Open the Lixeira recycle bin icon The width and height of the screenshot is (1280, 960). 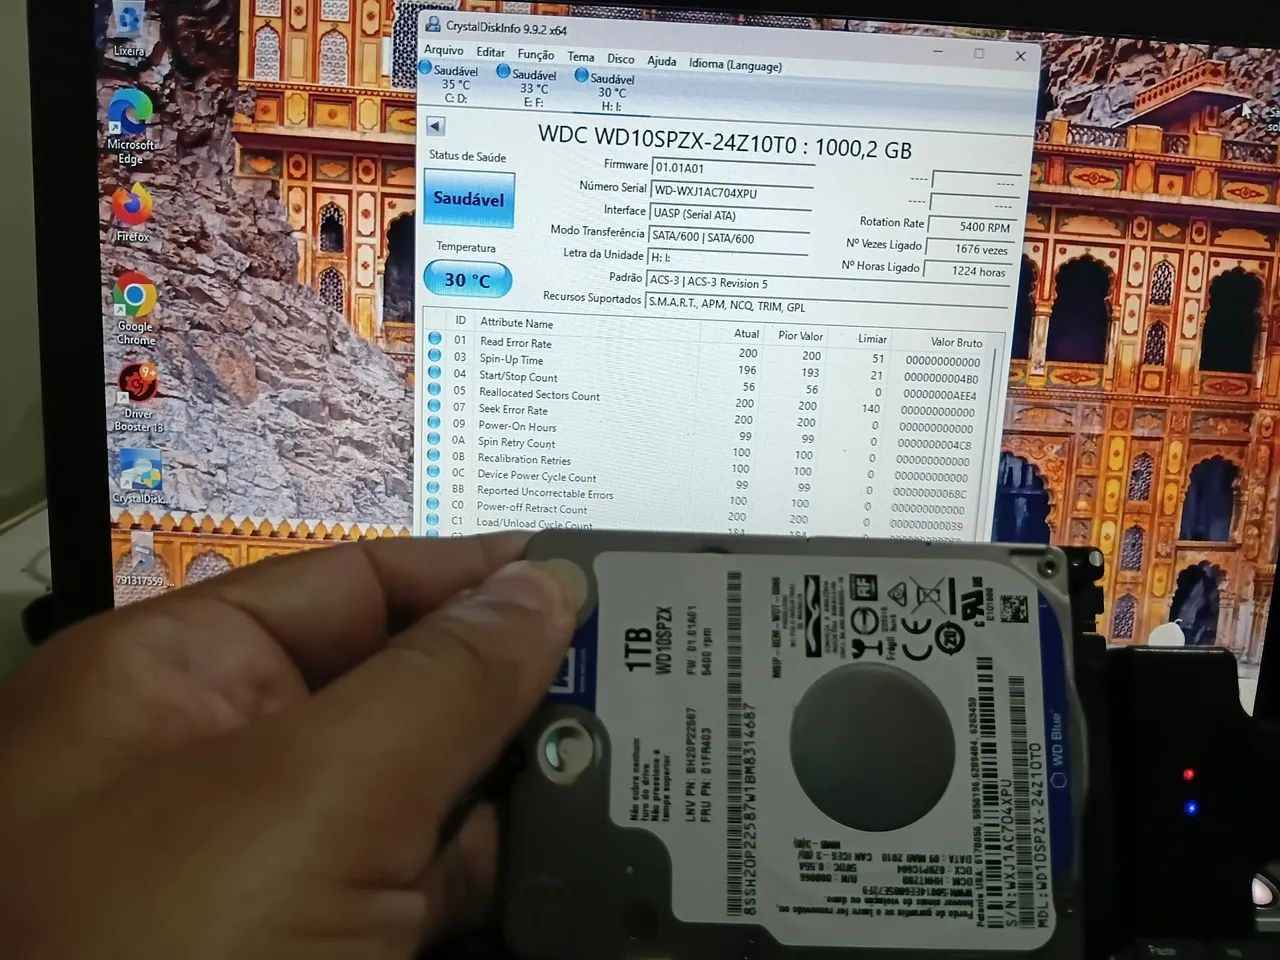128,30
